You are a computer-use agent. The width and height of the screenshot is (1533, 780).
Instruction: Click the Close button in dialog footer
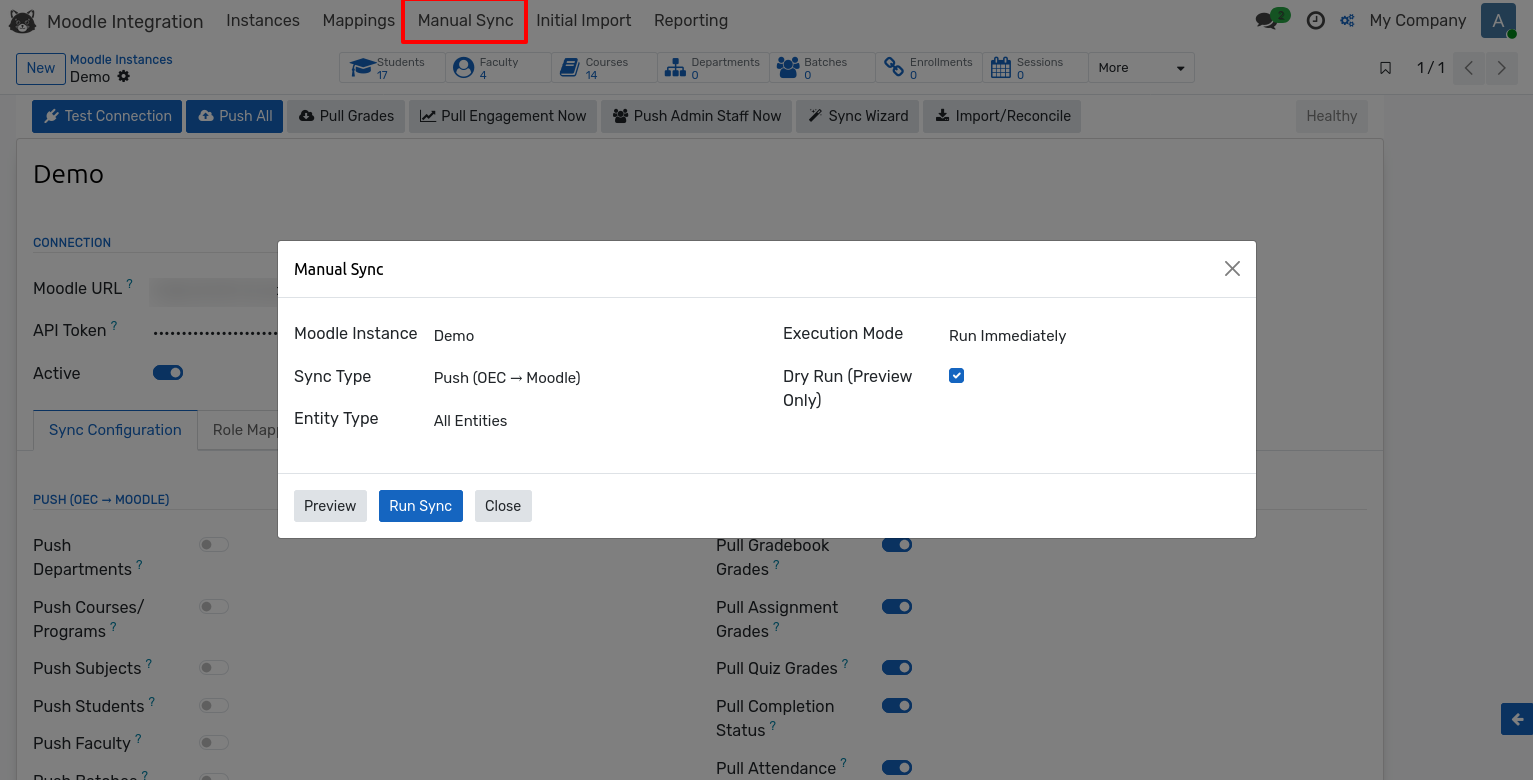click(503, 506)
